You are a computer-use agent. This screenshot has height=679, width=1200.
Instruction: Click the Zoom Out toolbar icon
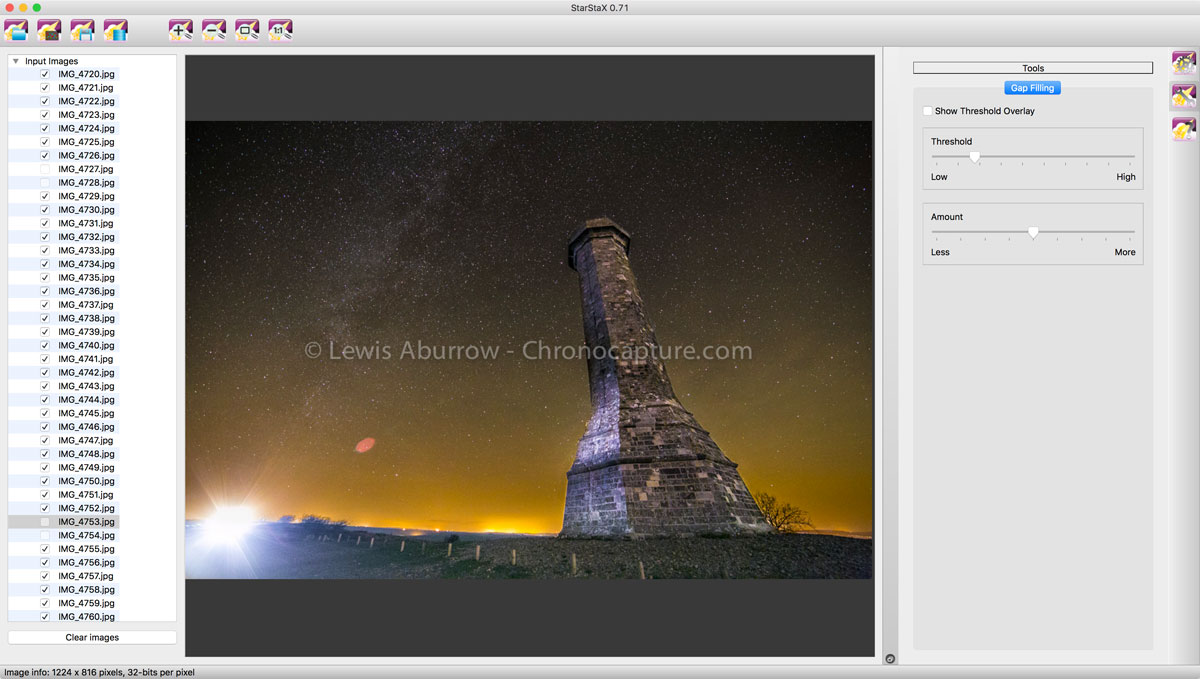coord(214,30)
